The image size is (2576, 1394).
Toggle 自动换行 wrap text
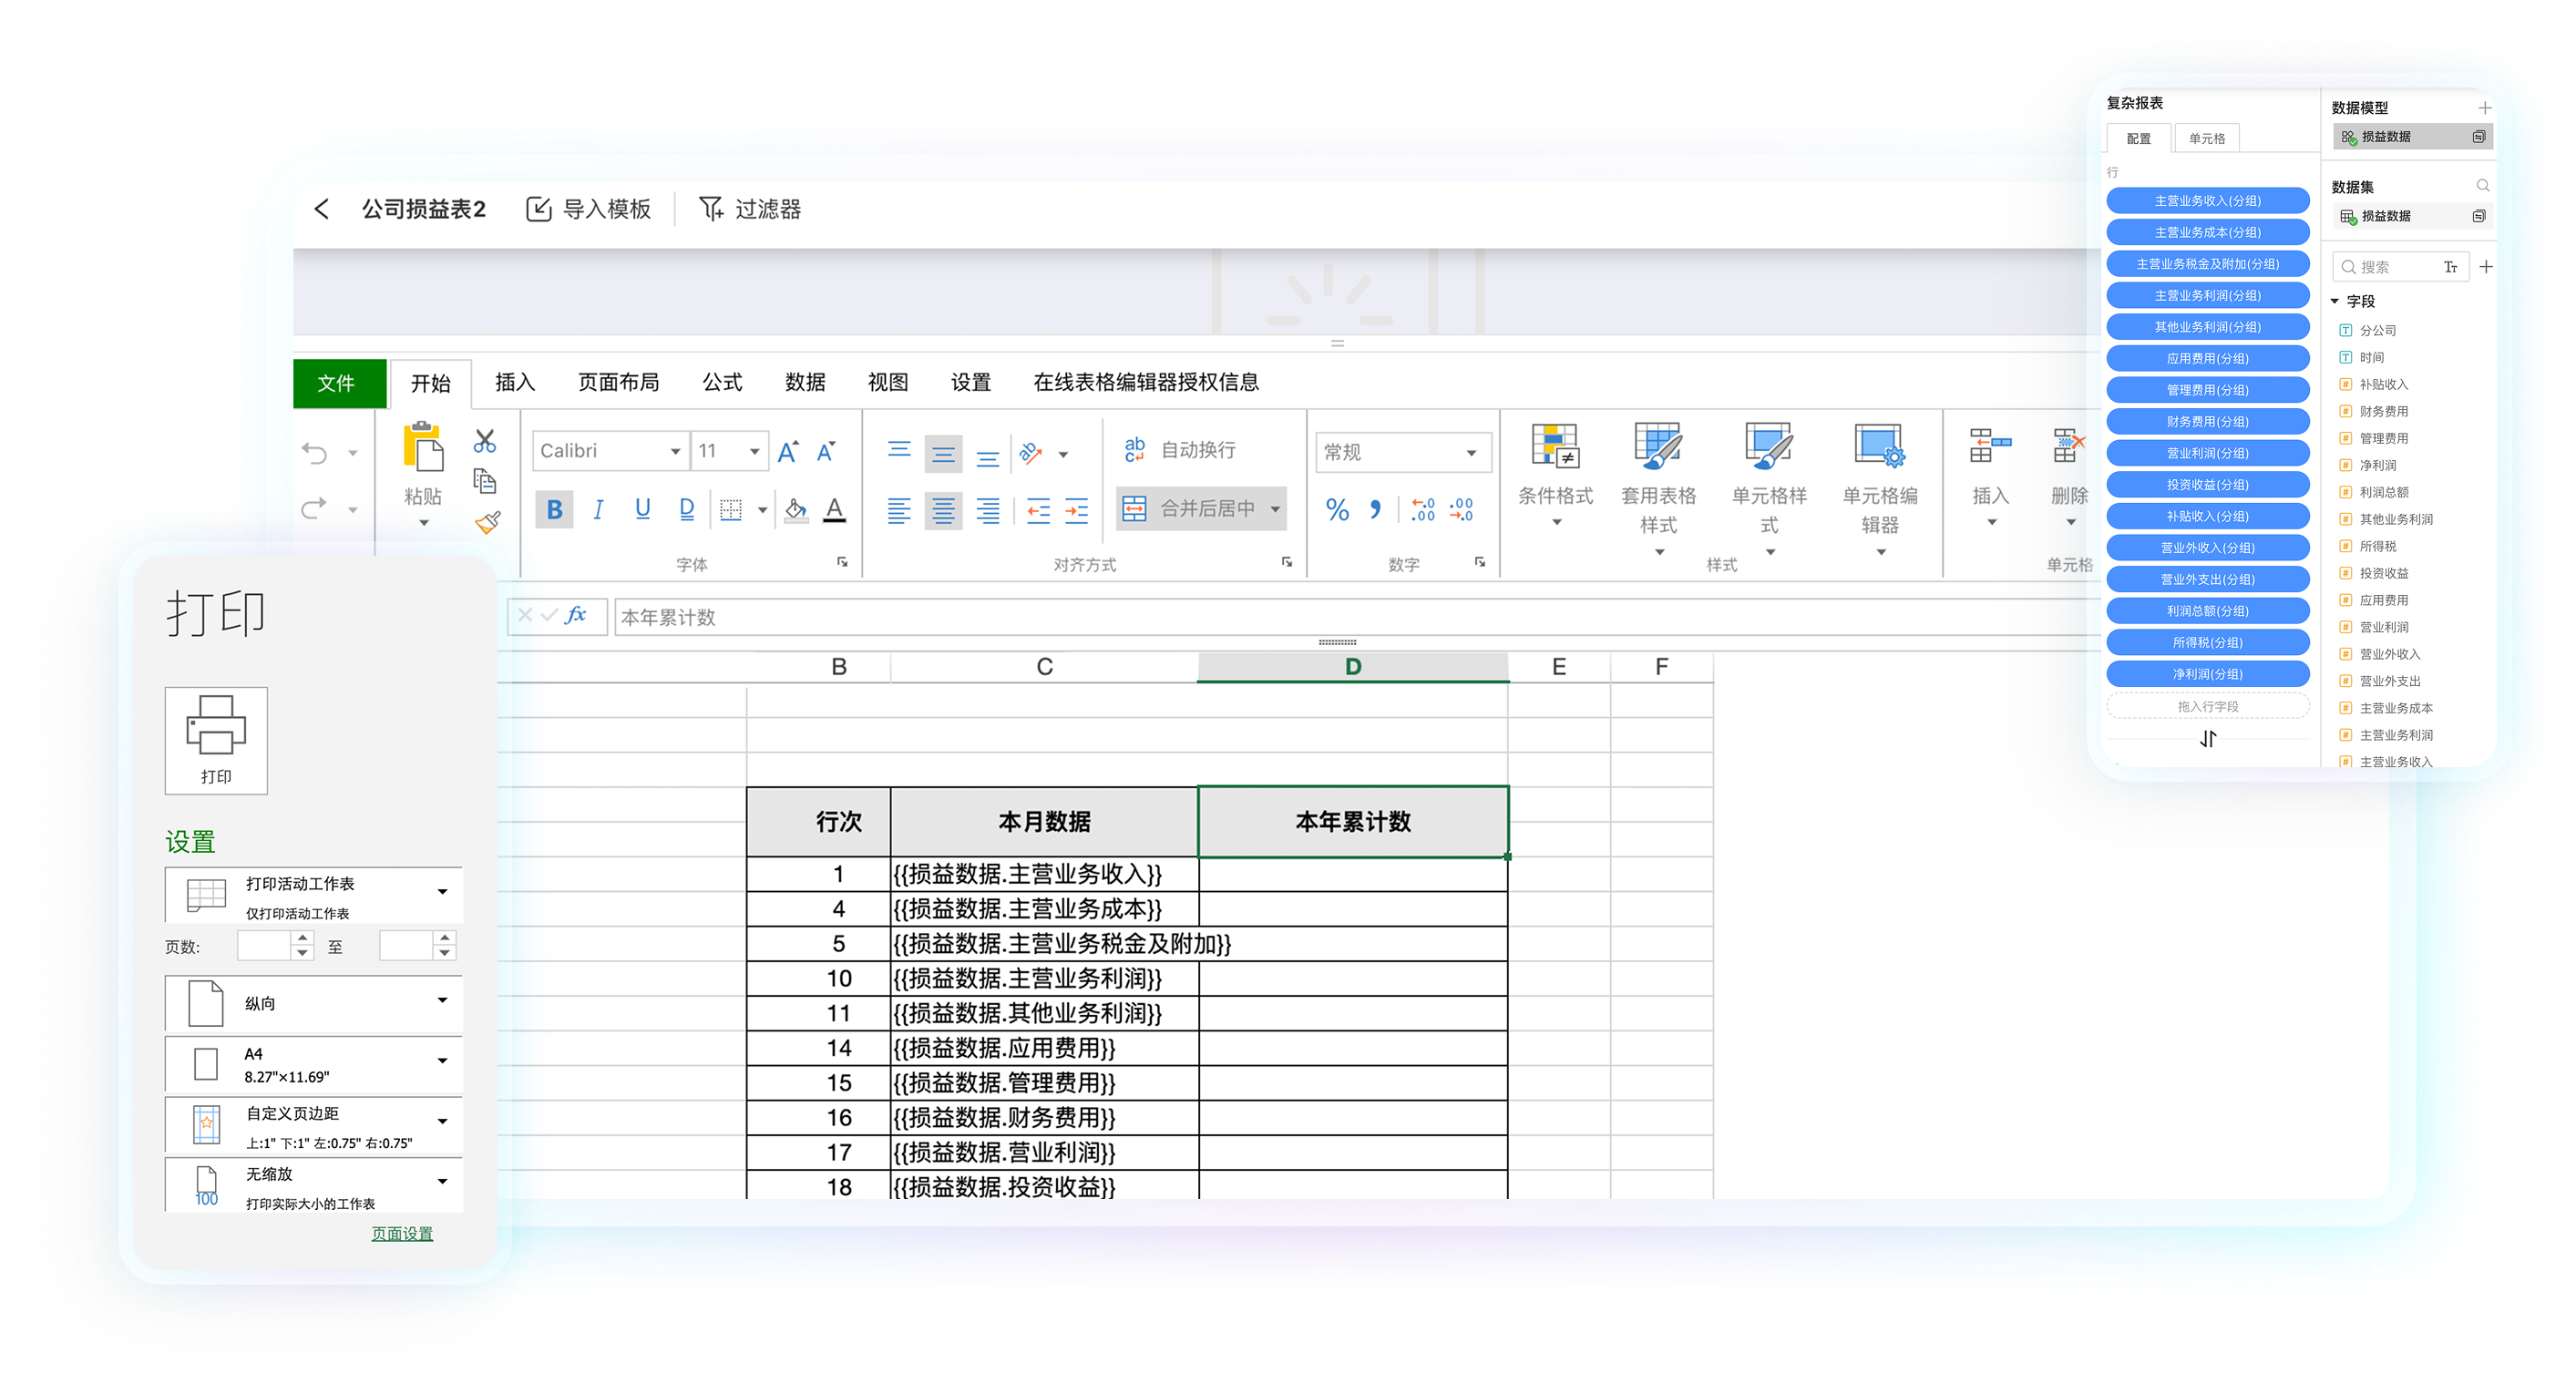1180,451
